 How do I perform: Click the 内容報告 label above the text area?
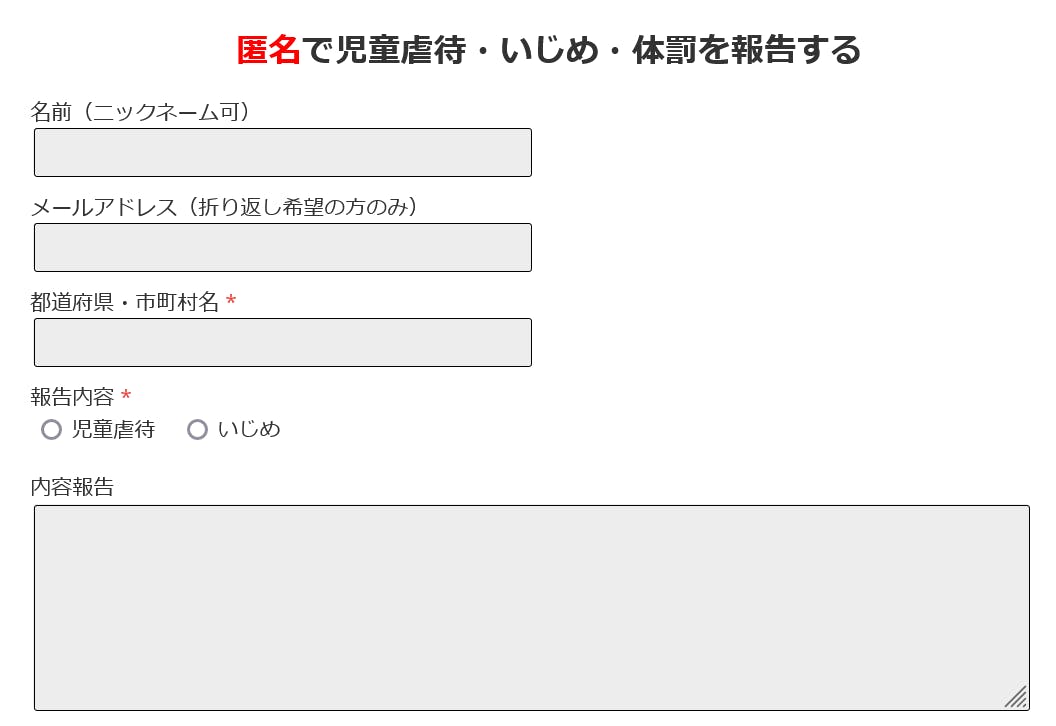tap(72, 487)
